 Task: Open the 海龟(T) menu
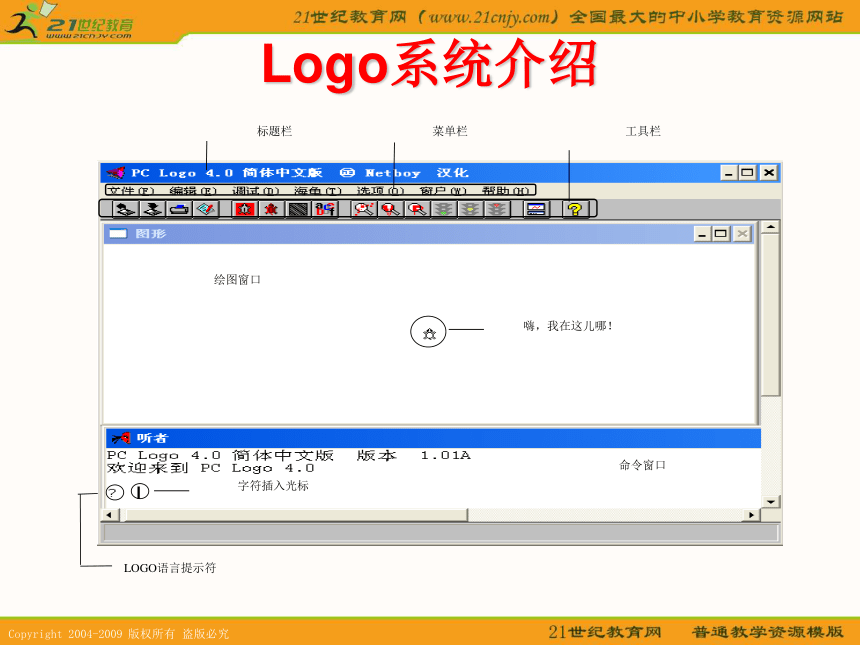(x=318, y=191)
